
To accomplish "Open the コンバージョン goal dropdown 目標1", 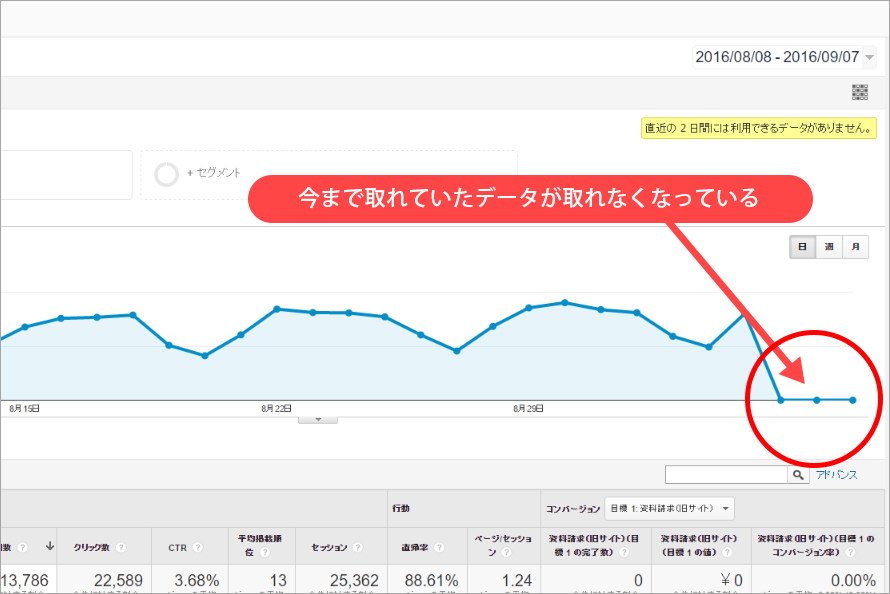I will (669, 508).
